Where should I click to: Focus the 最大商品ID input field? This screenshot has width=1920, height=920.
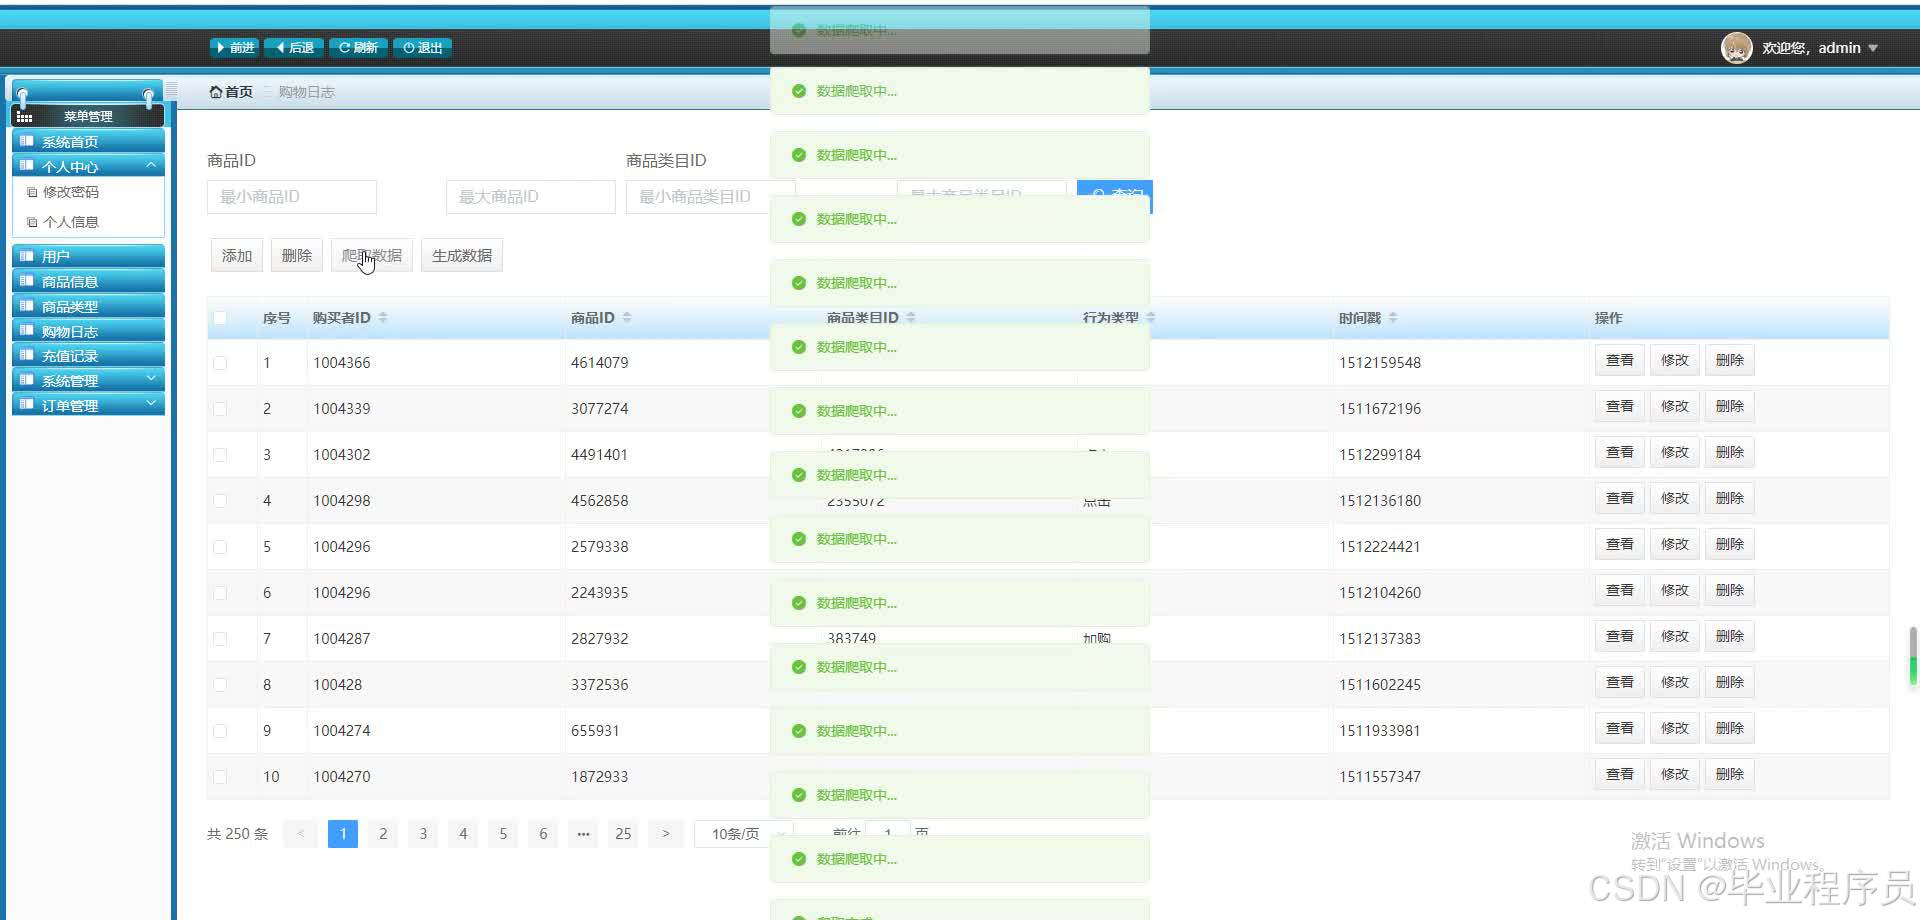tap(531, 197)
